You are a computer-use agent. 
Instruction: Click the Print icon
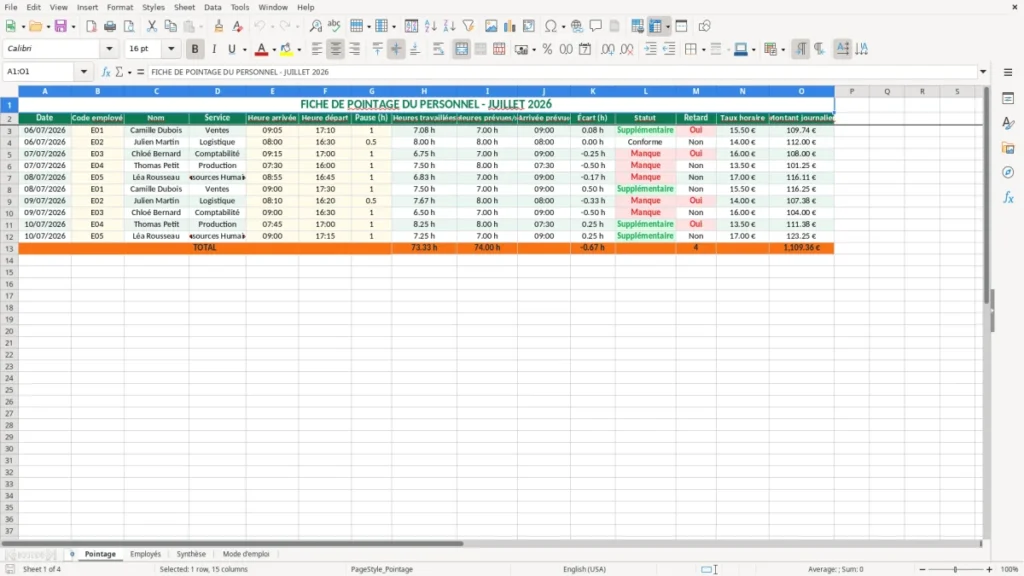tap(110, 26)
